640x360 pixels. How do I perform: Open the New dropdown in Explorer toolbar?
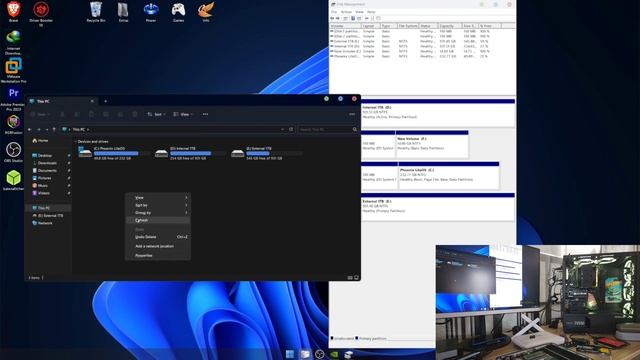(x=40, y=114)
